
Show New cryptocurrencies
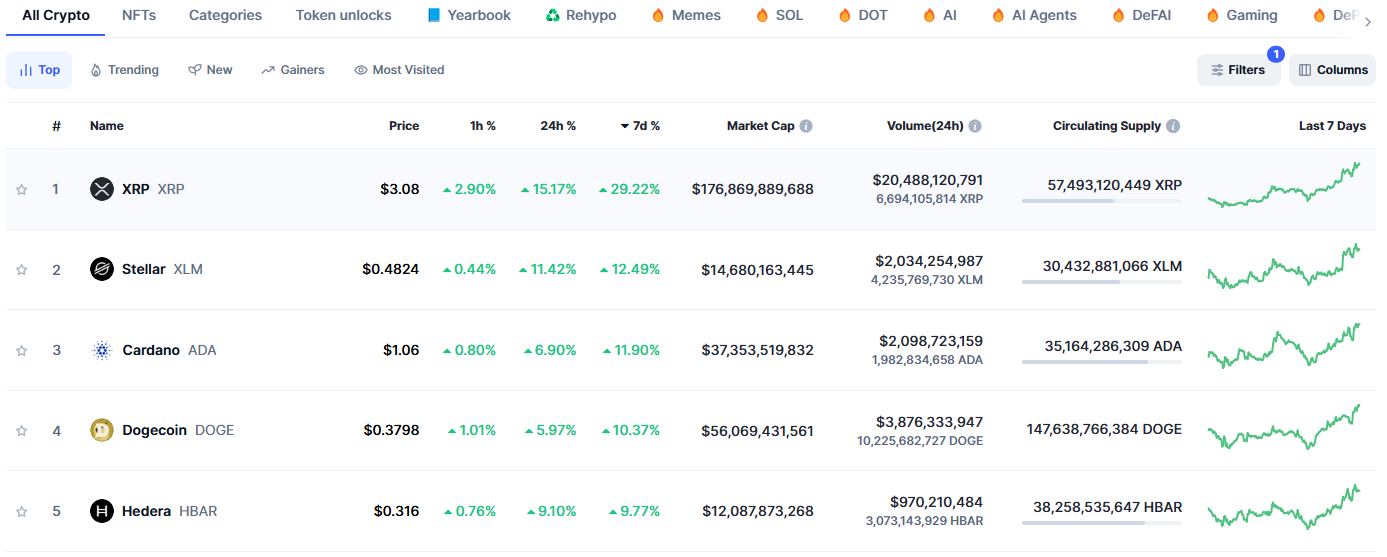coord(210,70)
